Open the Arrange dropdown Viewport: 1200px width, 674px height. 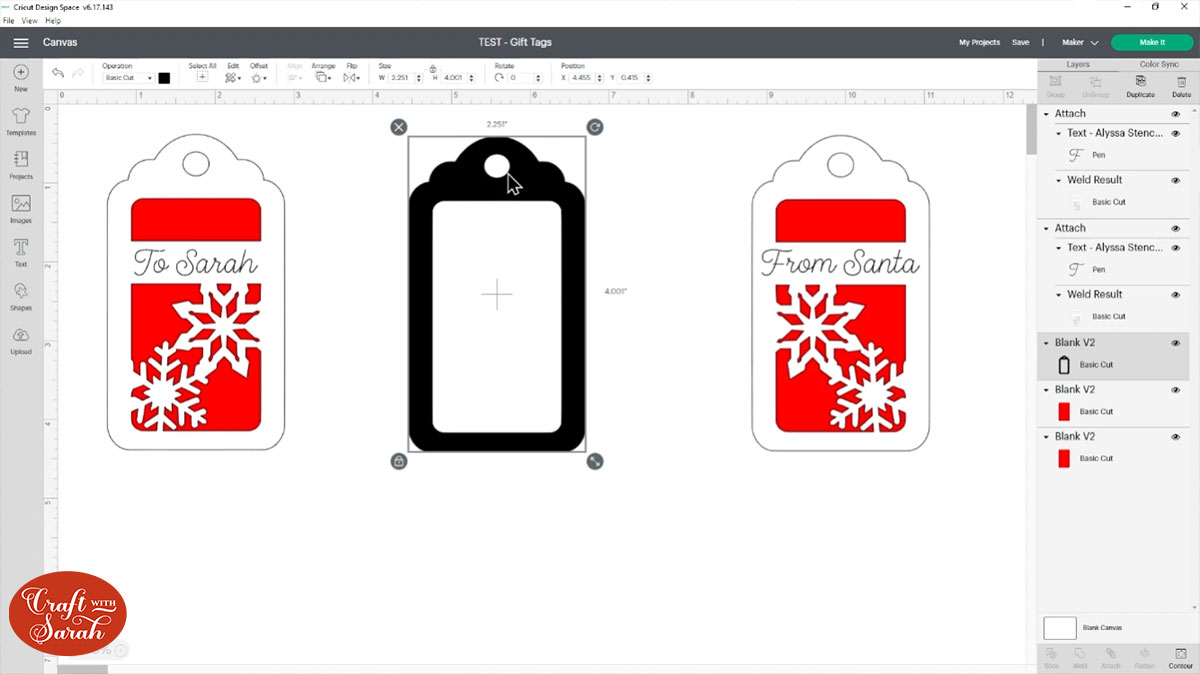pos(323,77)
